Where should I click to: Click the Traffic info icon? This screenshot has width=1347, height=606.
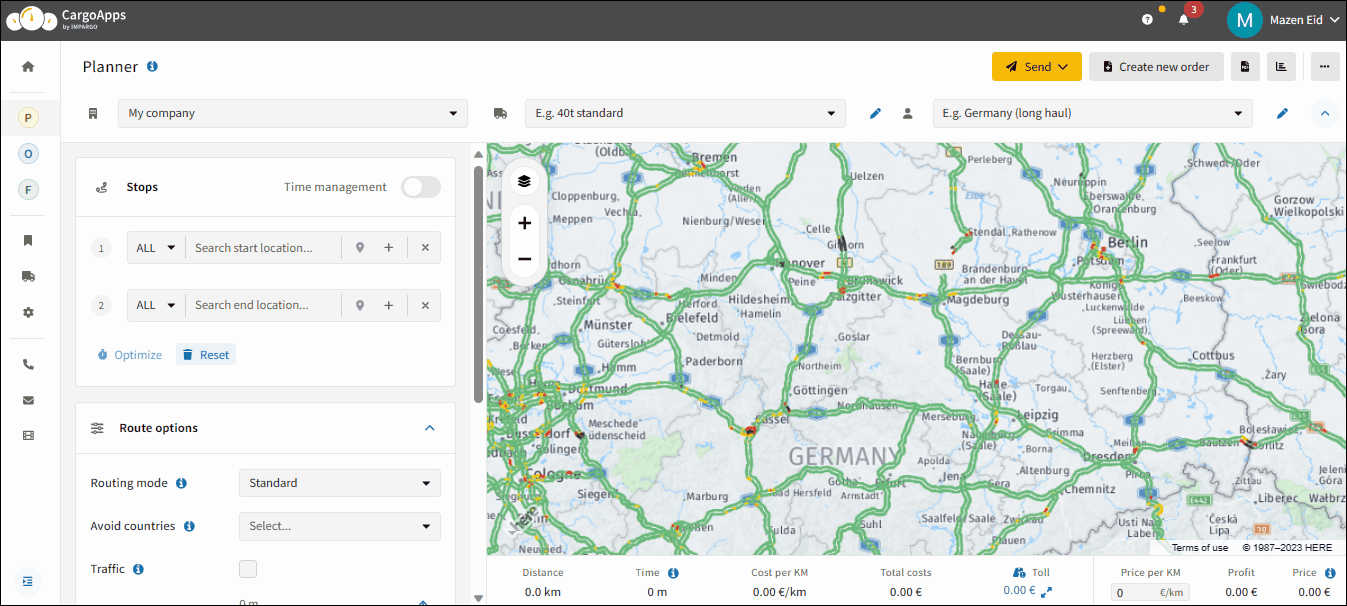coord(138,569)
